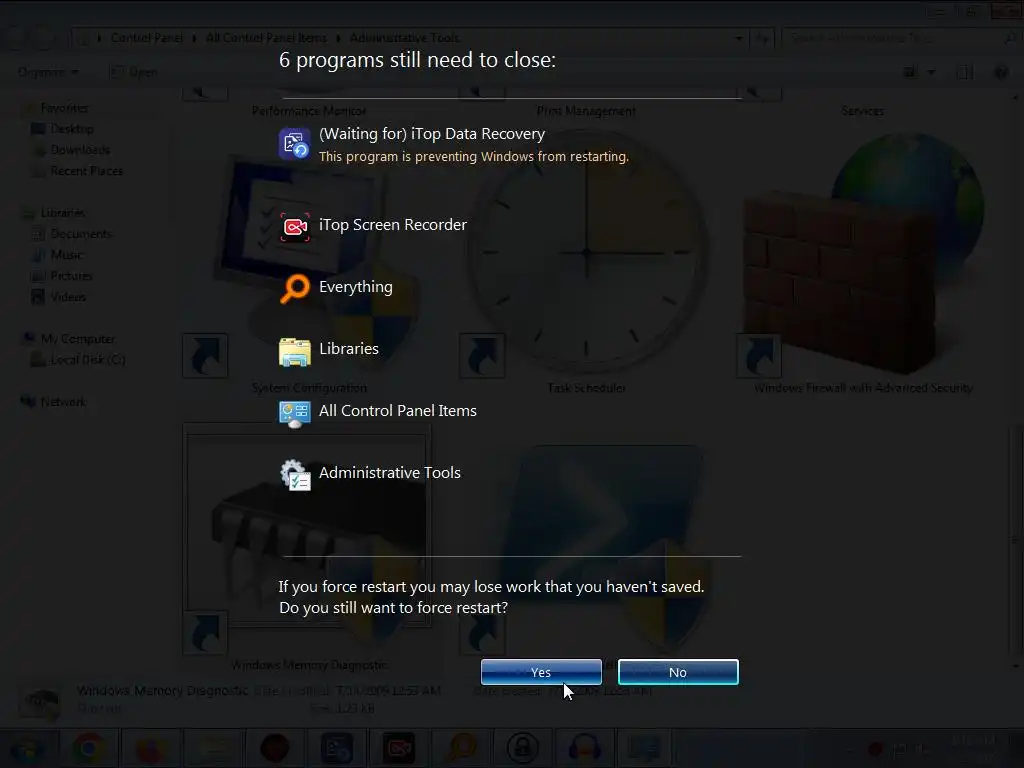Select "Libraries" entry in program list
1024x768 pixels.
pyautogui.click(x=349, y=349)
